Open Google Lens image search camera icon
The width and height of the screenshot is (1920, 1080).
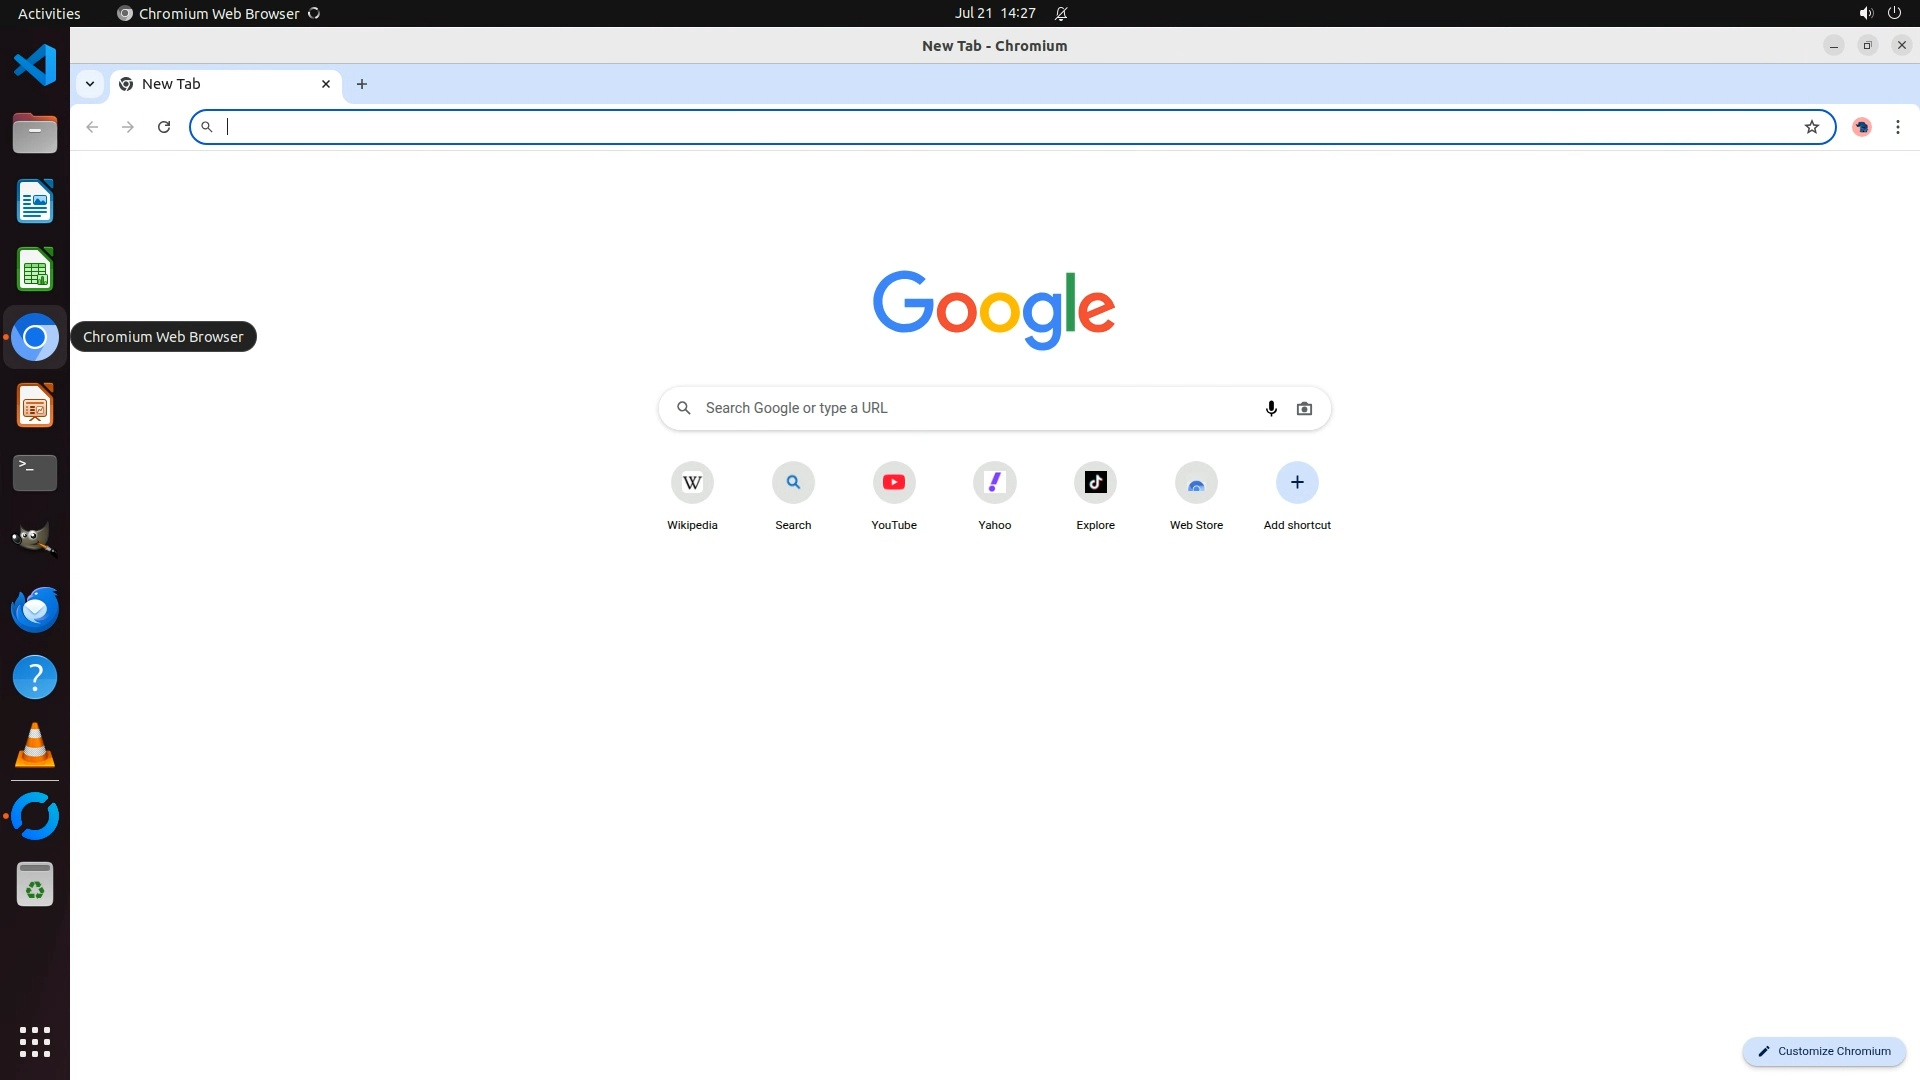[1304, 408]
